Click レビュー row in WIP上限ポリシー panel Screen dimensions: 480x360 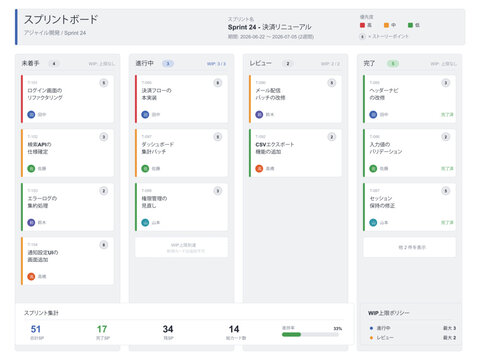[x=412, y=338]
